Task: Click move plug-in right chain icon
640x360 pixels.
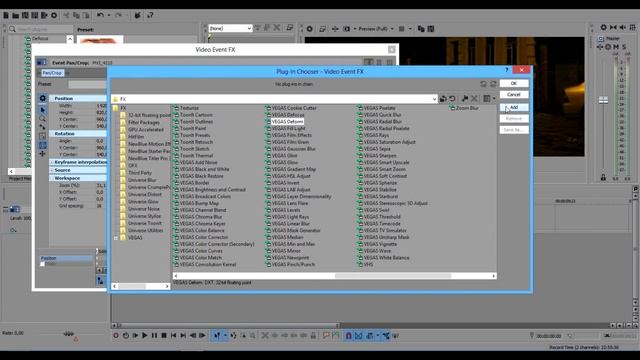Action: pyautogui.click(x=493, y=84)
